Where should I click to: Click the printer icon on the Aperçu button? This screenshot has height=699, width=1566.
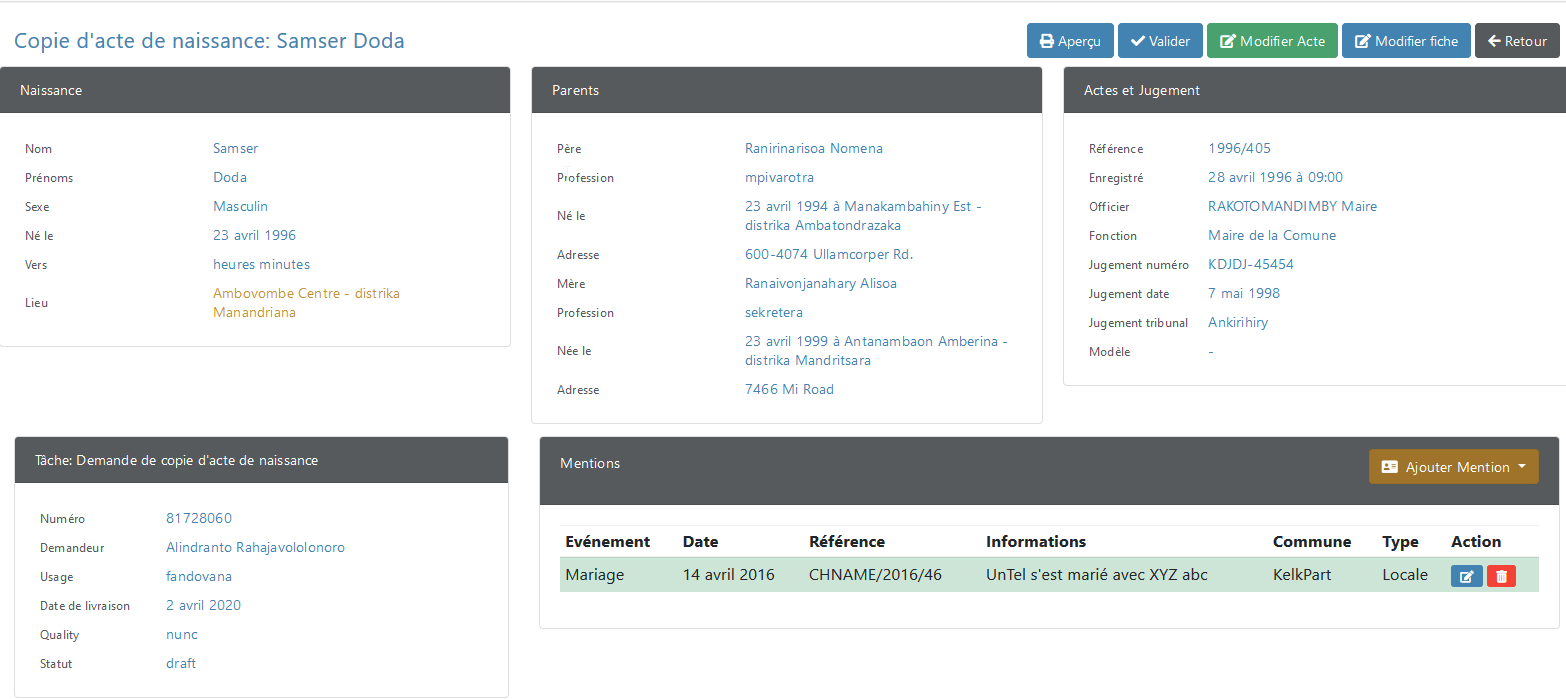[x=1047, y=41]
